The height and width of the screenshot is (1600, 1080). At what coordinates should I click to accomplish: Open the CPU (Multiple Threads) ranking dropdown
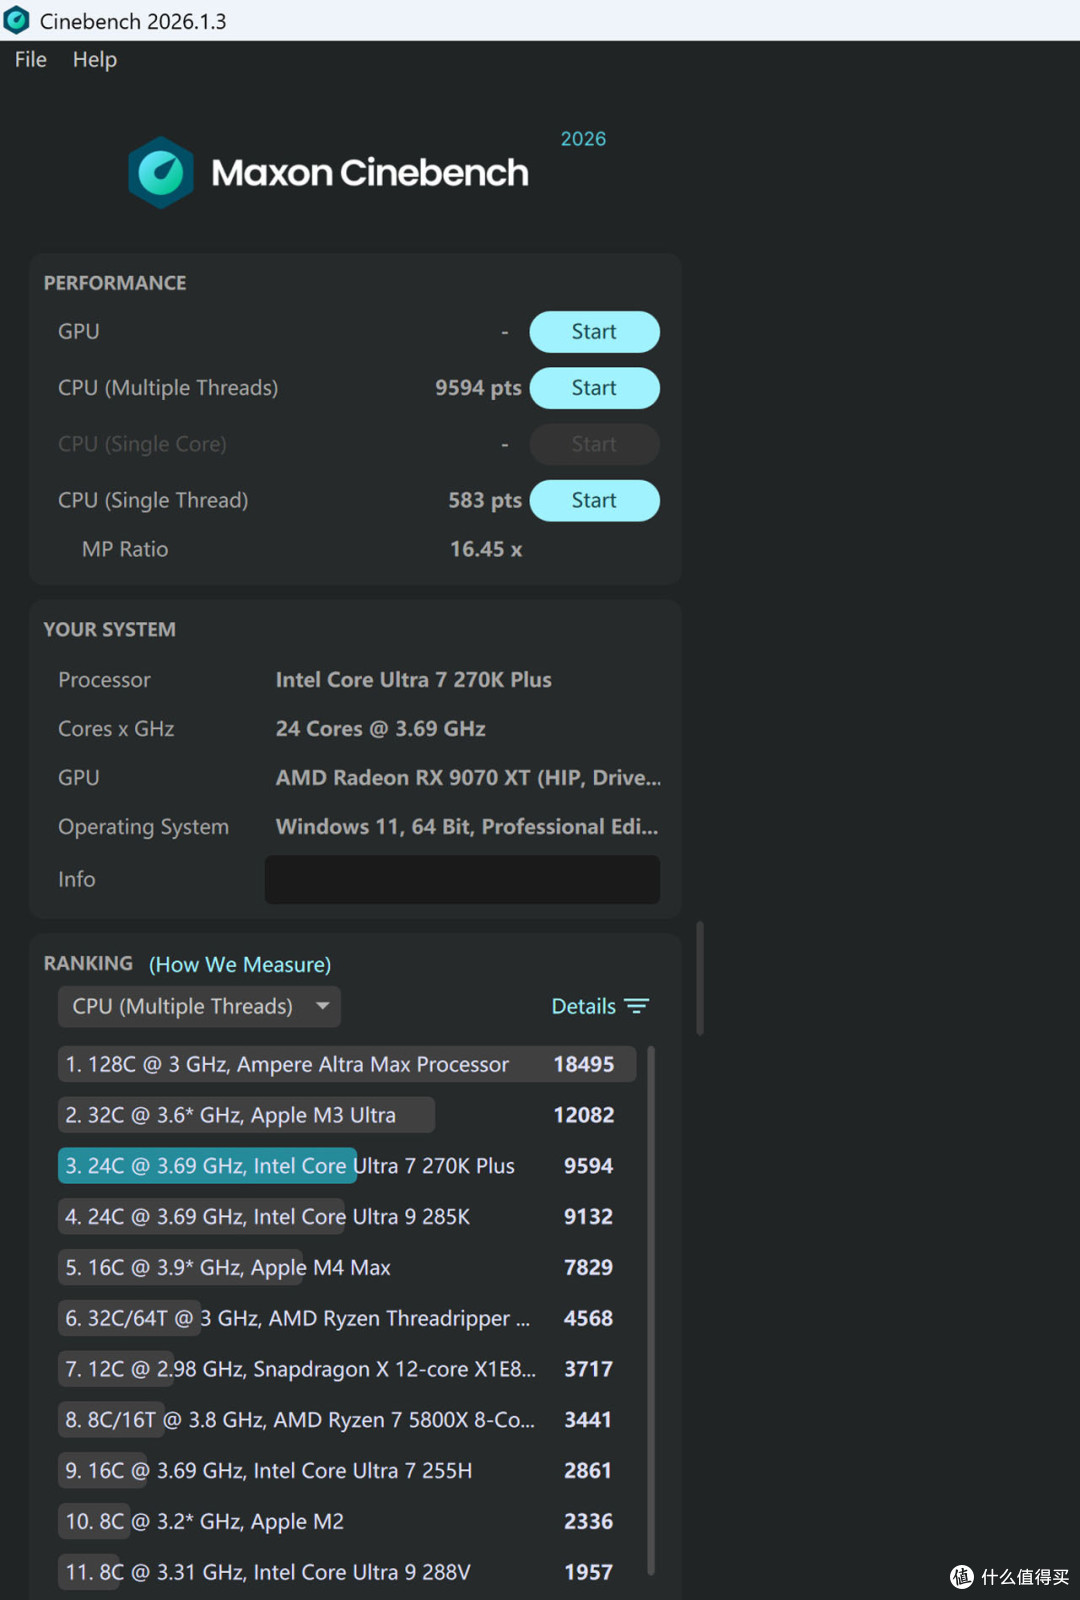[199, 1007]
